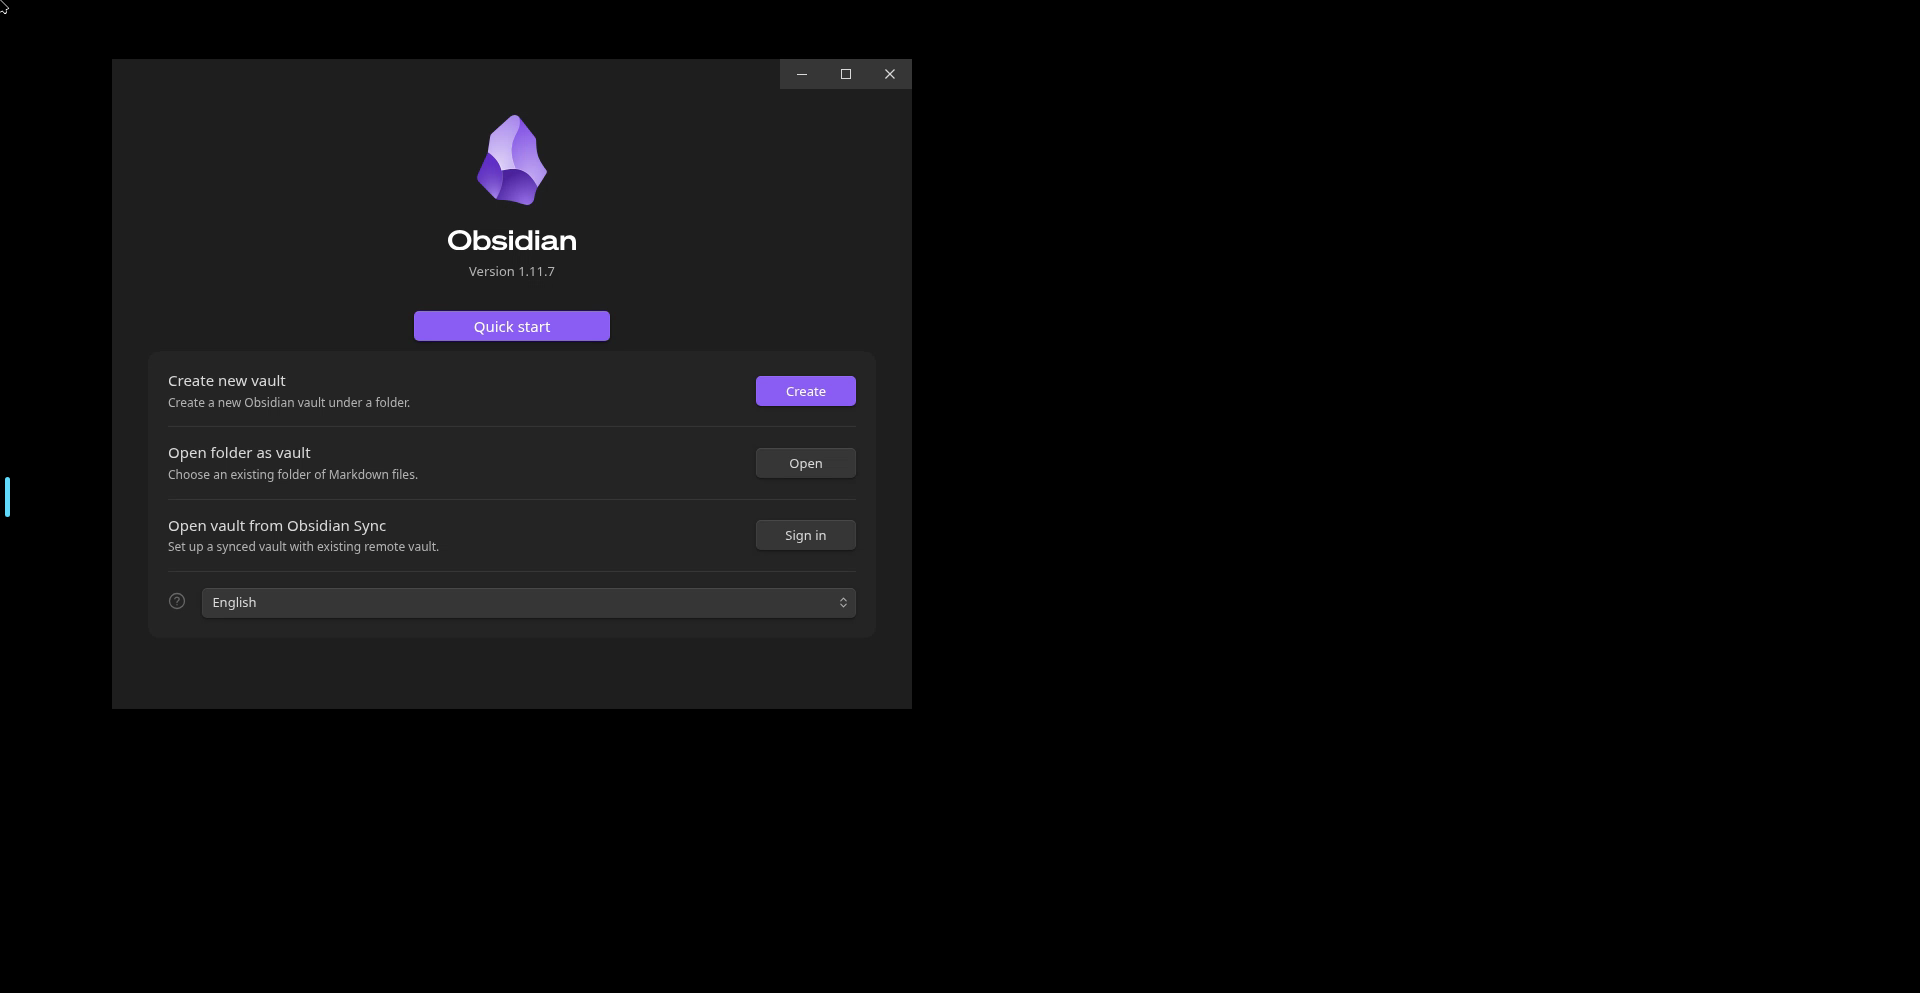Click the Obsidian title text
The height and width of the screenshot is (993, 1920).
click(x=512, y=240)
